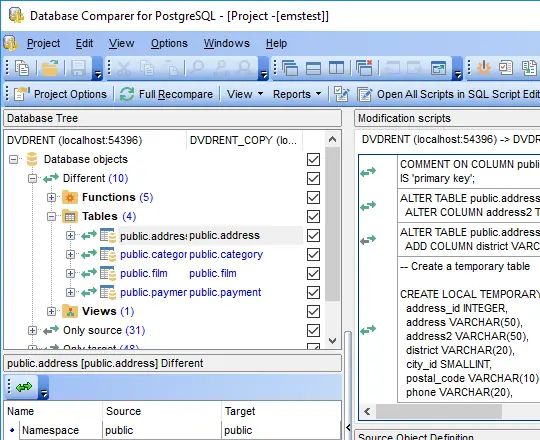Expand the public.address table node
The width and height of the screenshot is (540, 440).
point(70,235)
